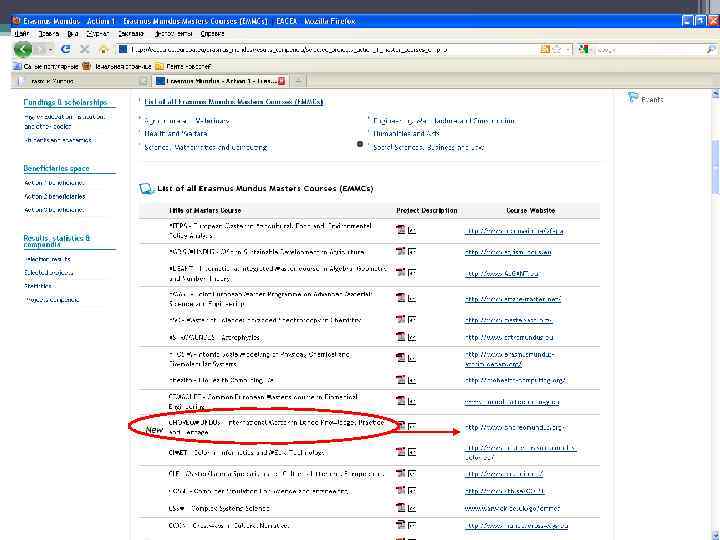Open PDF icon for Complex Systems Science row

click(x=400, y=507)
